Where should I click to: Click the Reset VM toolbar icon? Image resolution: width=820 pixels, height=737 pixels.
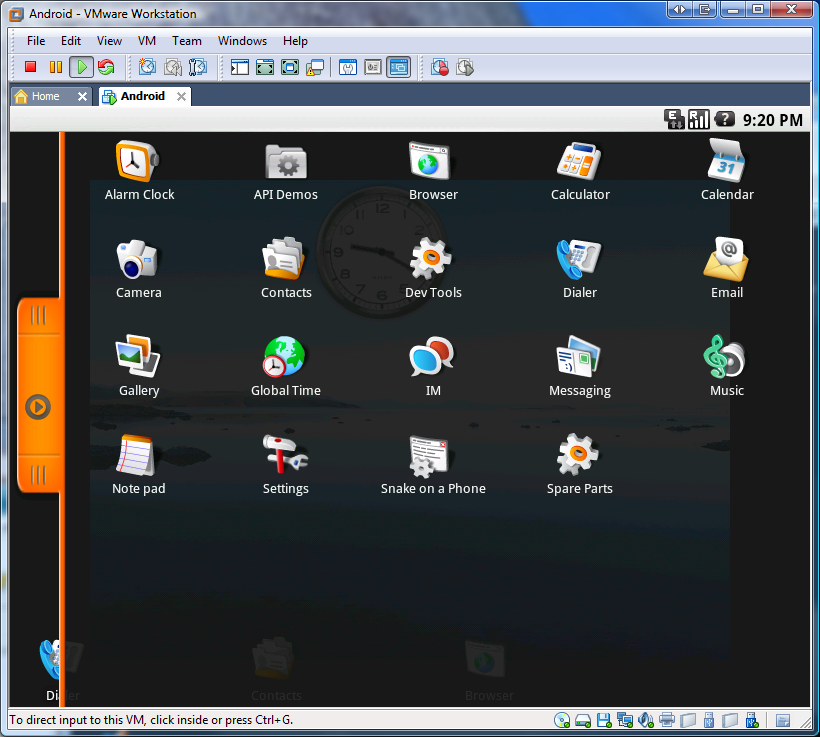coord(106,67)
